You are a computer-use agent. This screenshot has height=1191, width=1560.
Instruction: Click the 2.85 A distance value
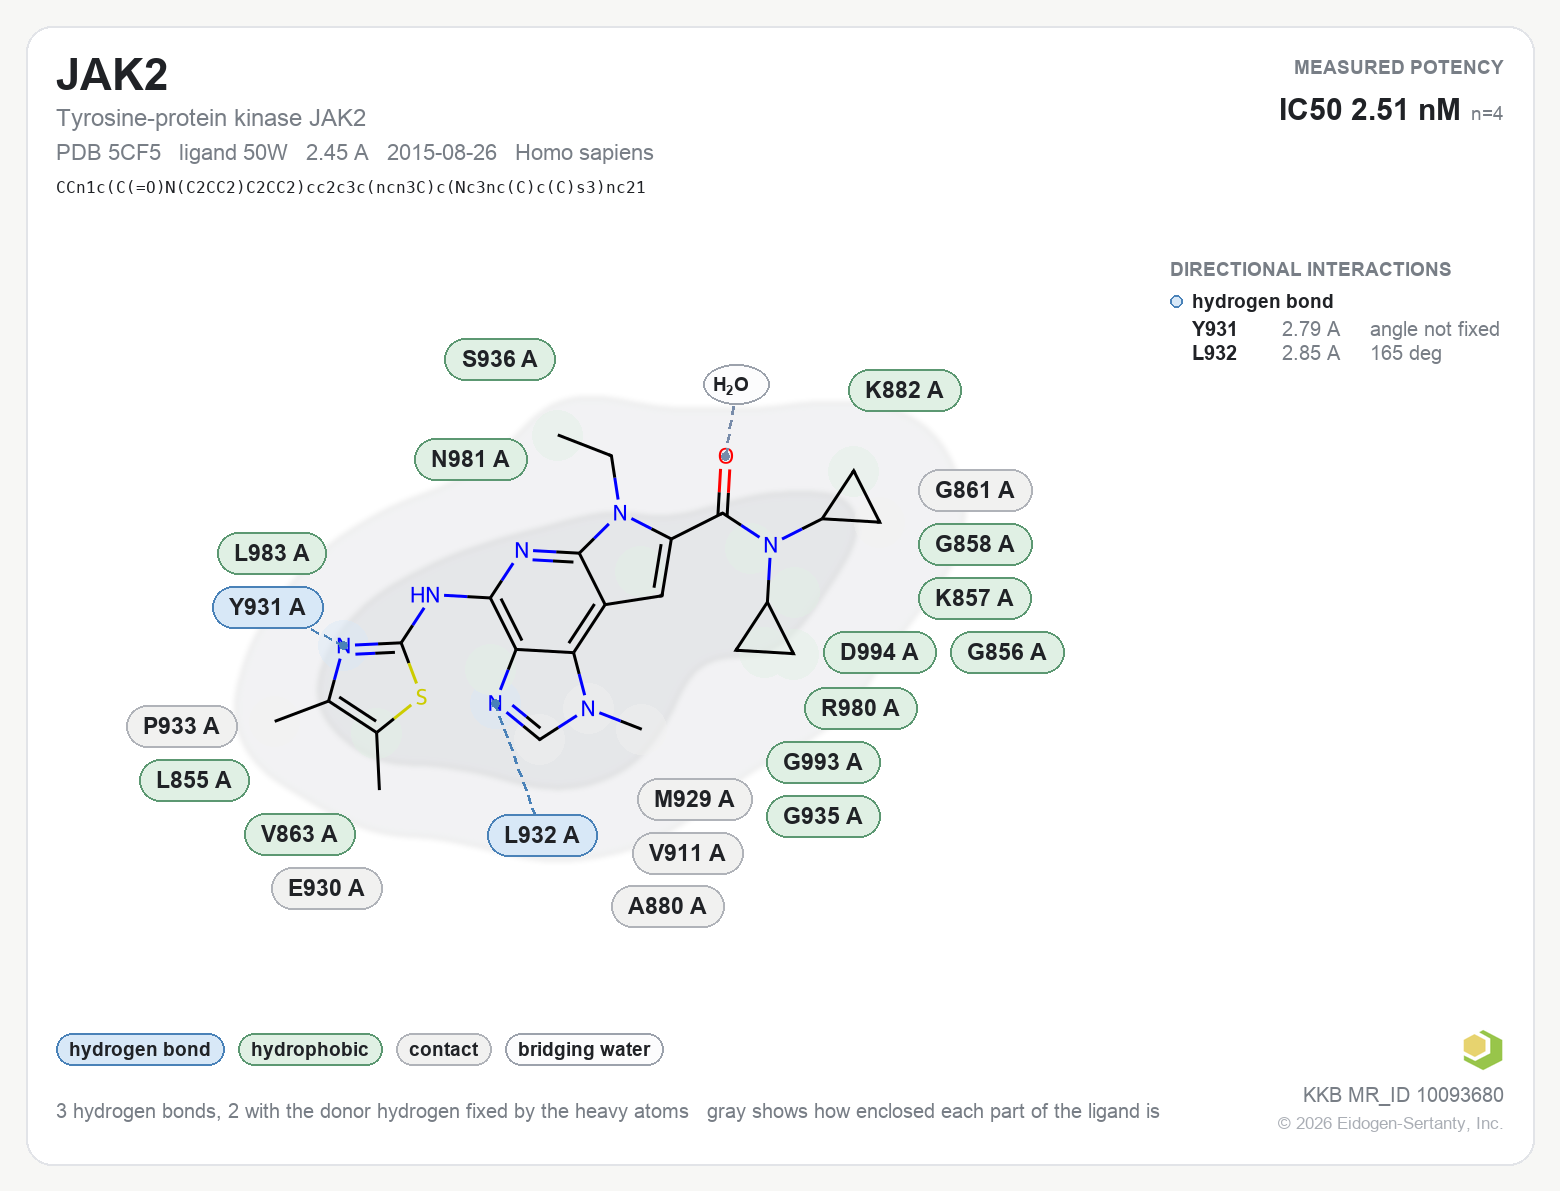click(x=1311, y=353)
